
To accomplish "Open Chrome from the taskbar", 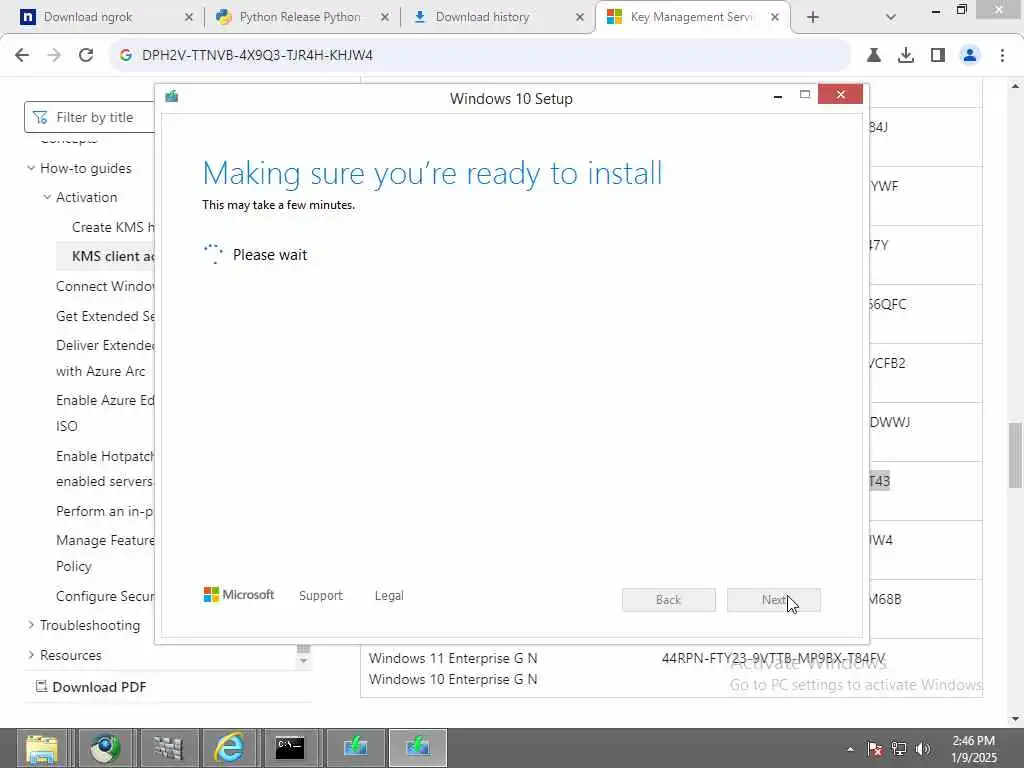I will click(105, 748).
